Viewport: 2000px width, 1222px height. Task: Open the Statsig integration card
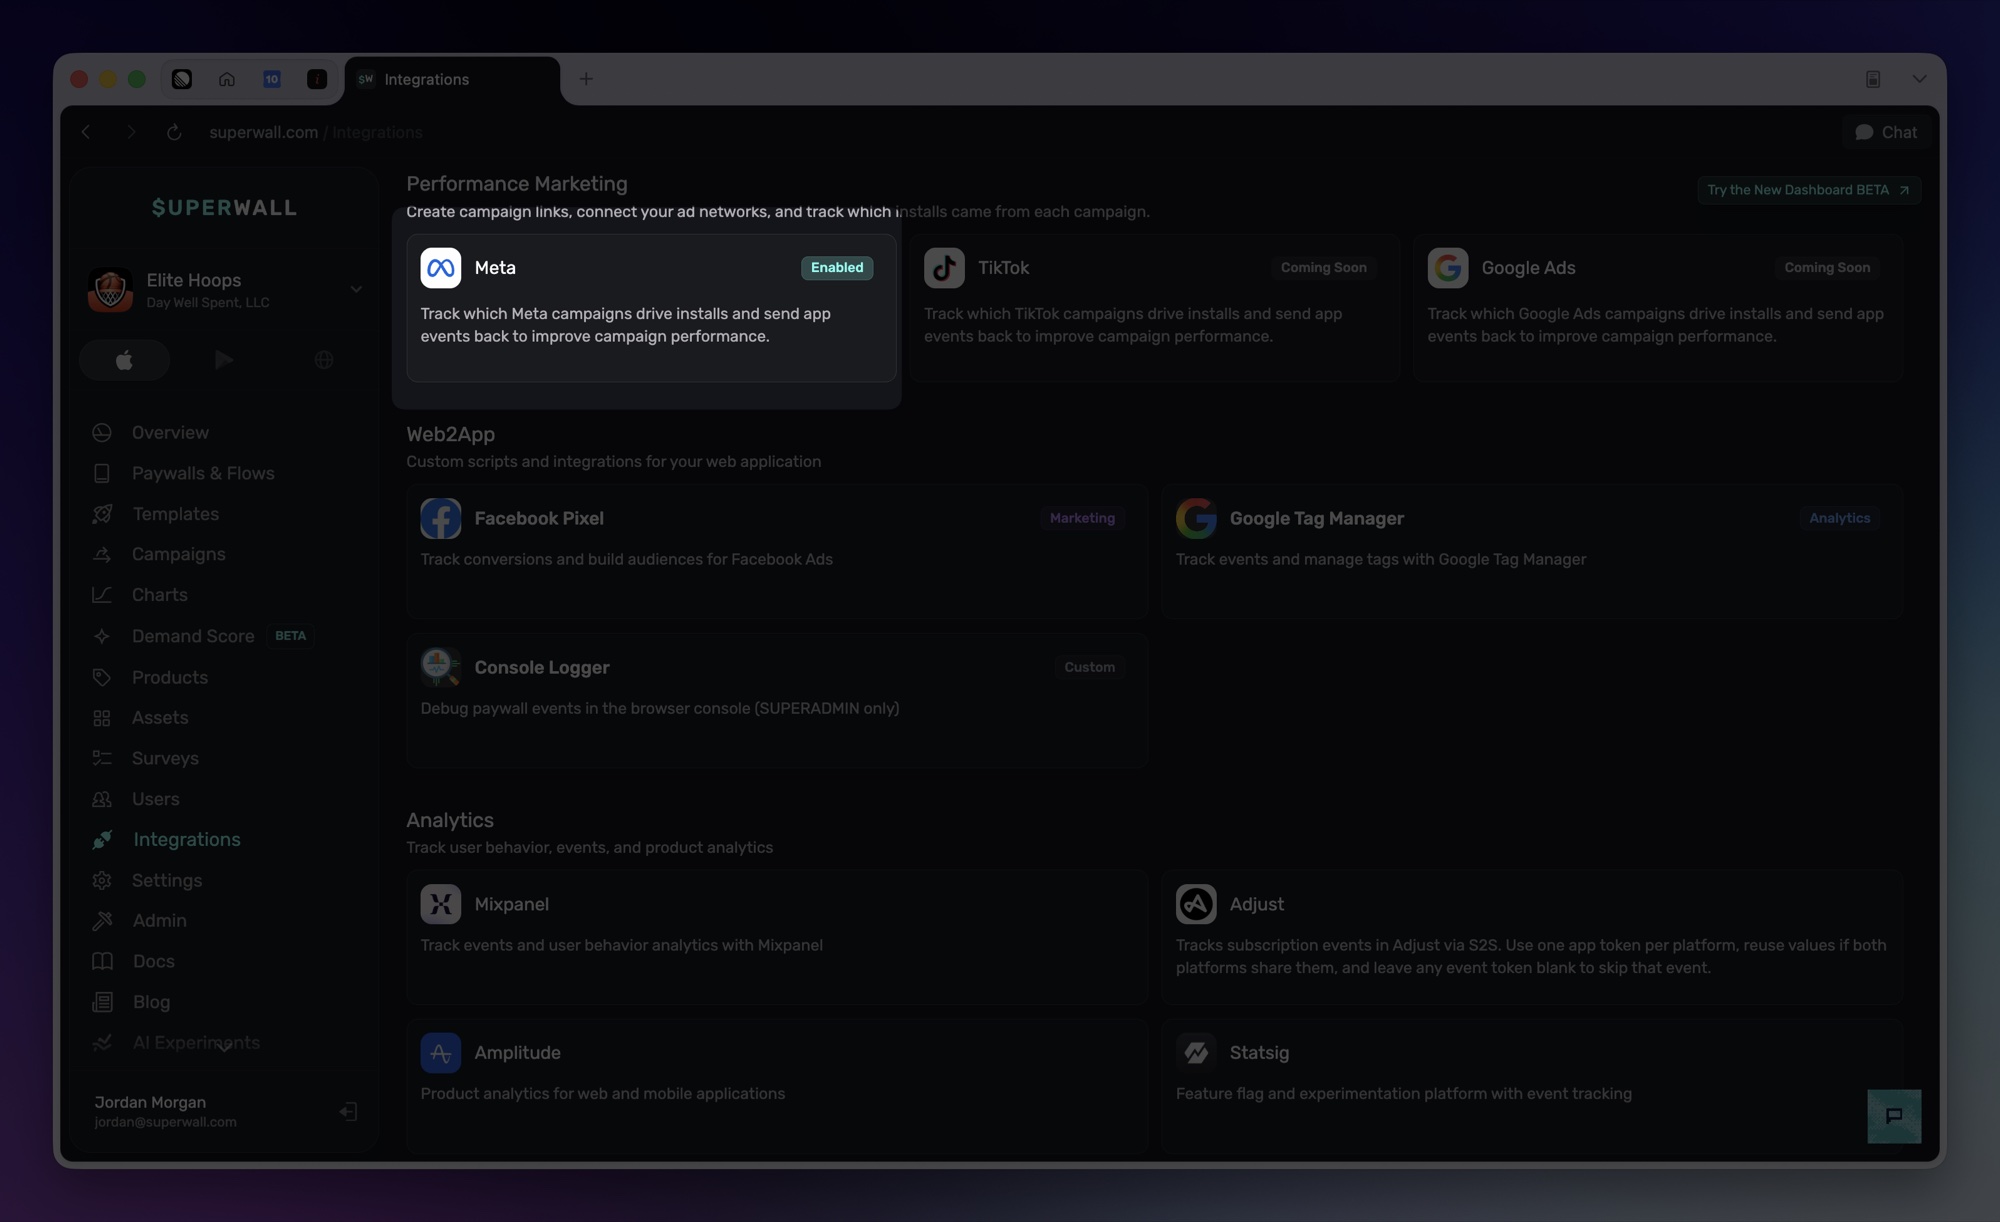click(1532, 1086)
